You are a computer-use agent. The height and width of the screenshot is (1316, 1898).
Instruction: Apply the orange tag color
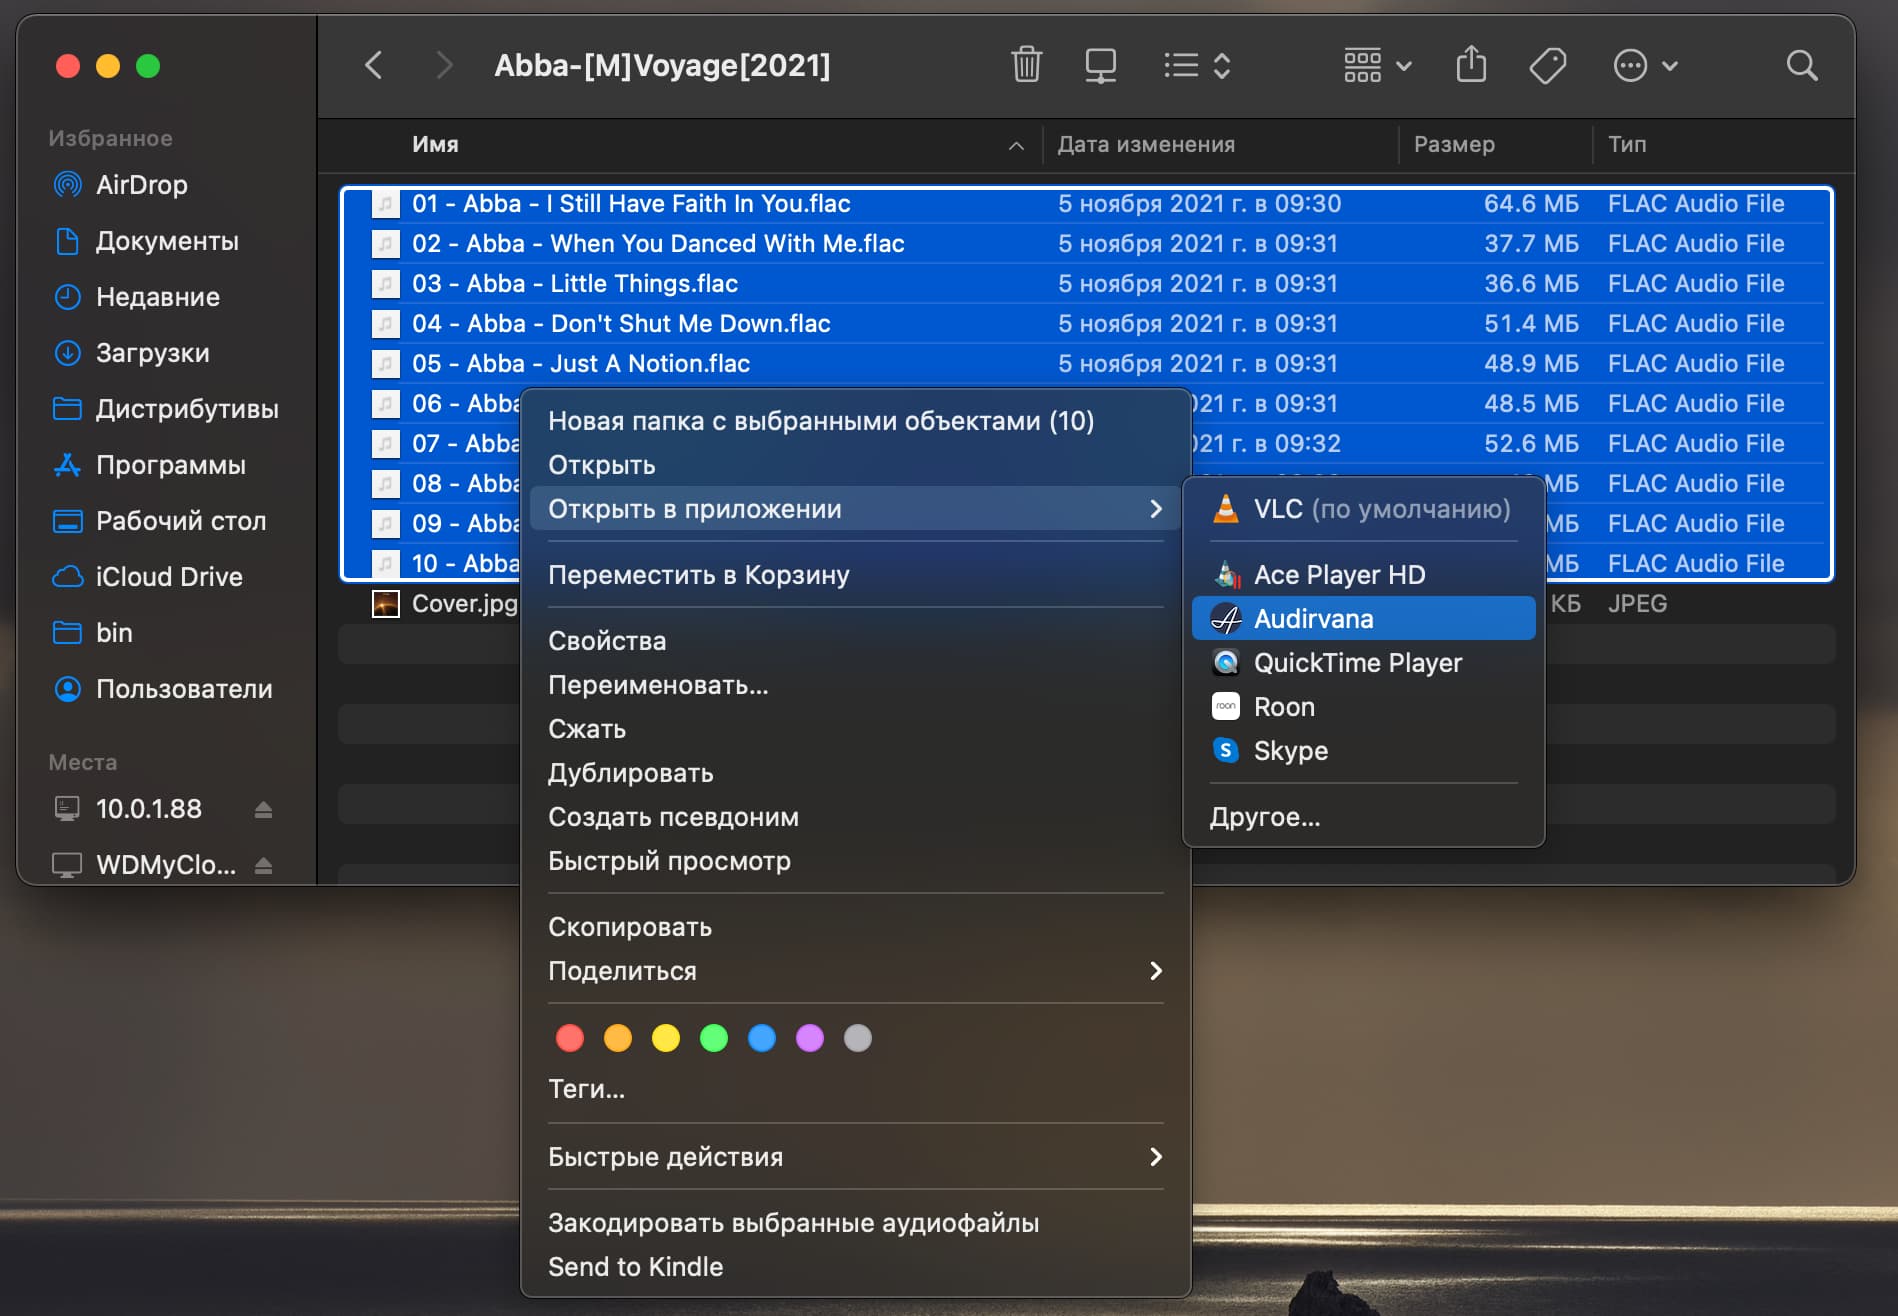tap(618, 1038)
